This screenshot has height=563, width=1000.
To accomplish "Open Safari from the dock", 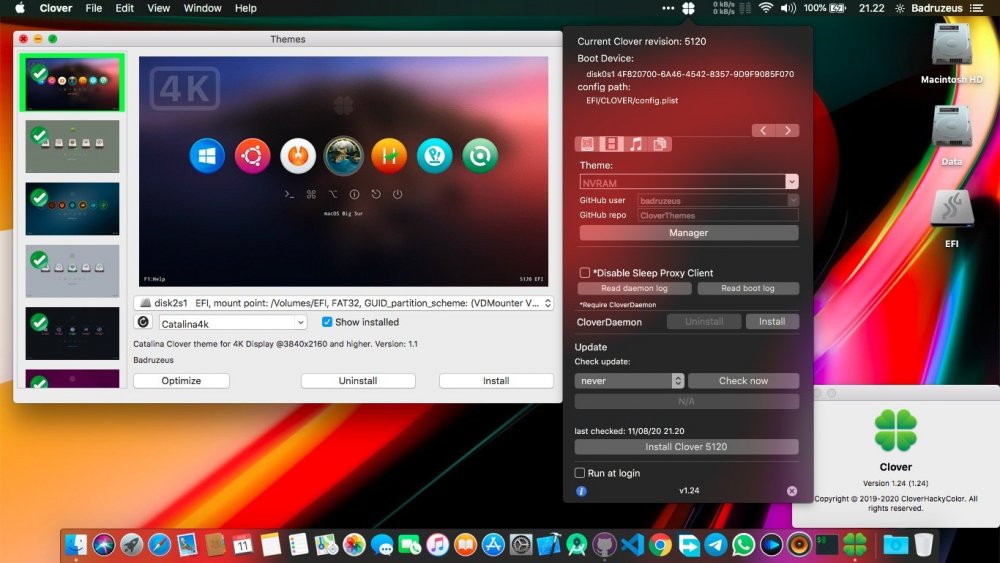I will coord(159,545).
